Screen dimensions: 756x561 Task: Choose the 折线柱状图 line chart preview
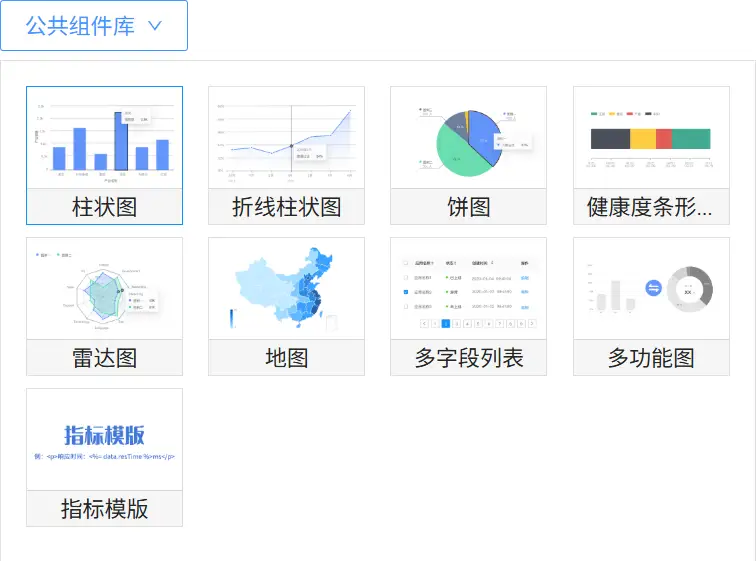[286, 138]
